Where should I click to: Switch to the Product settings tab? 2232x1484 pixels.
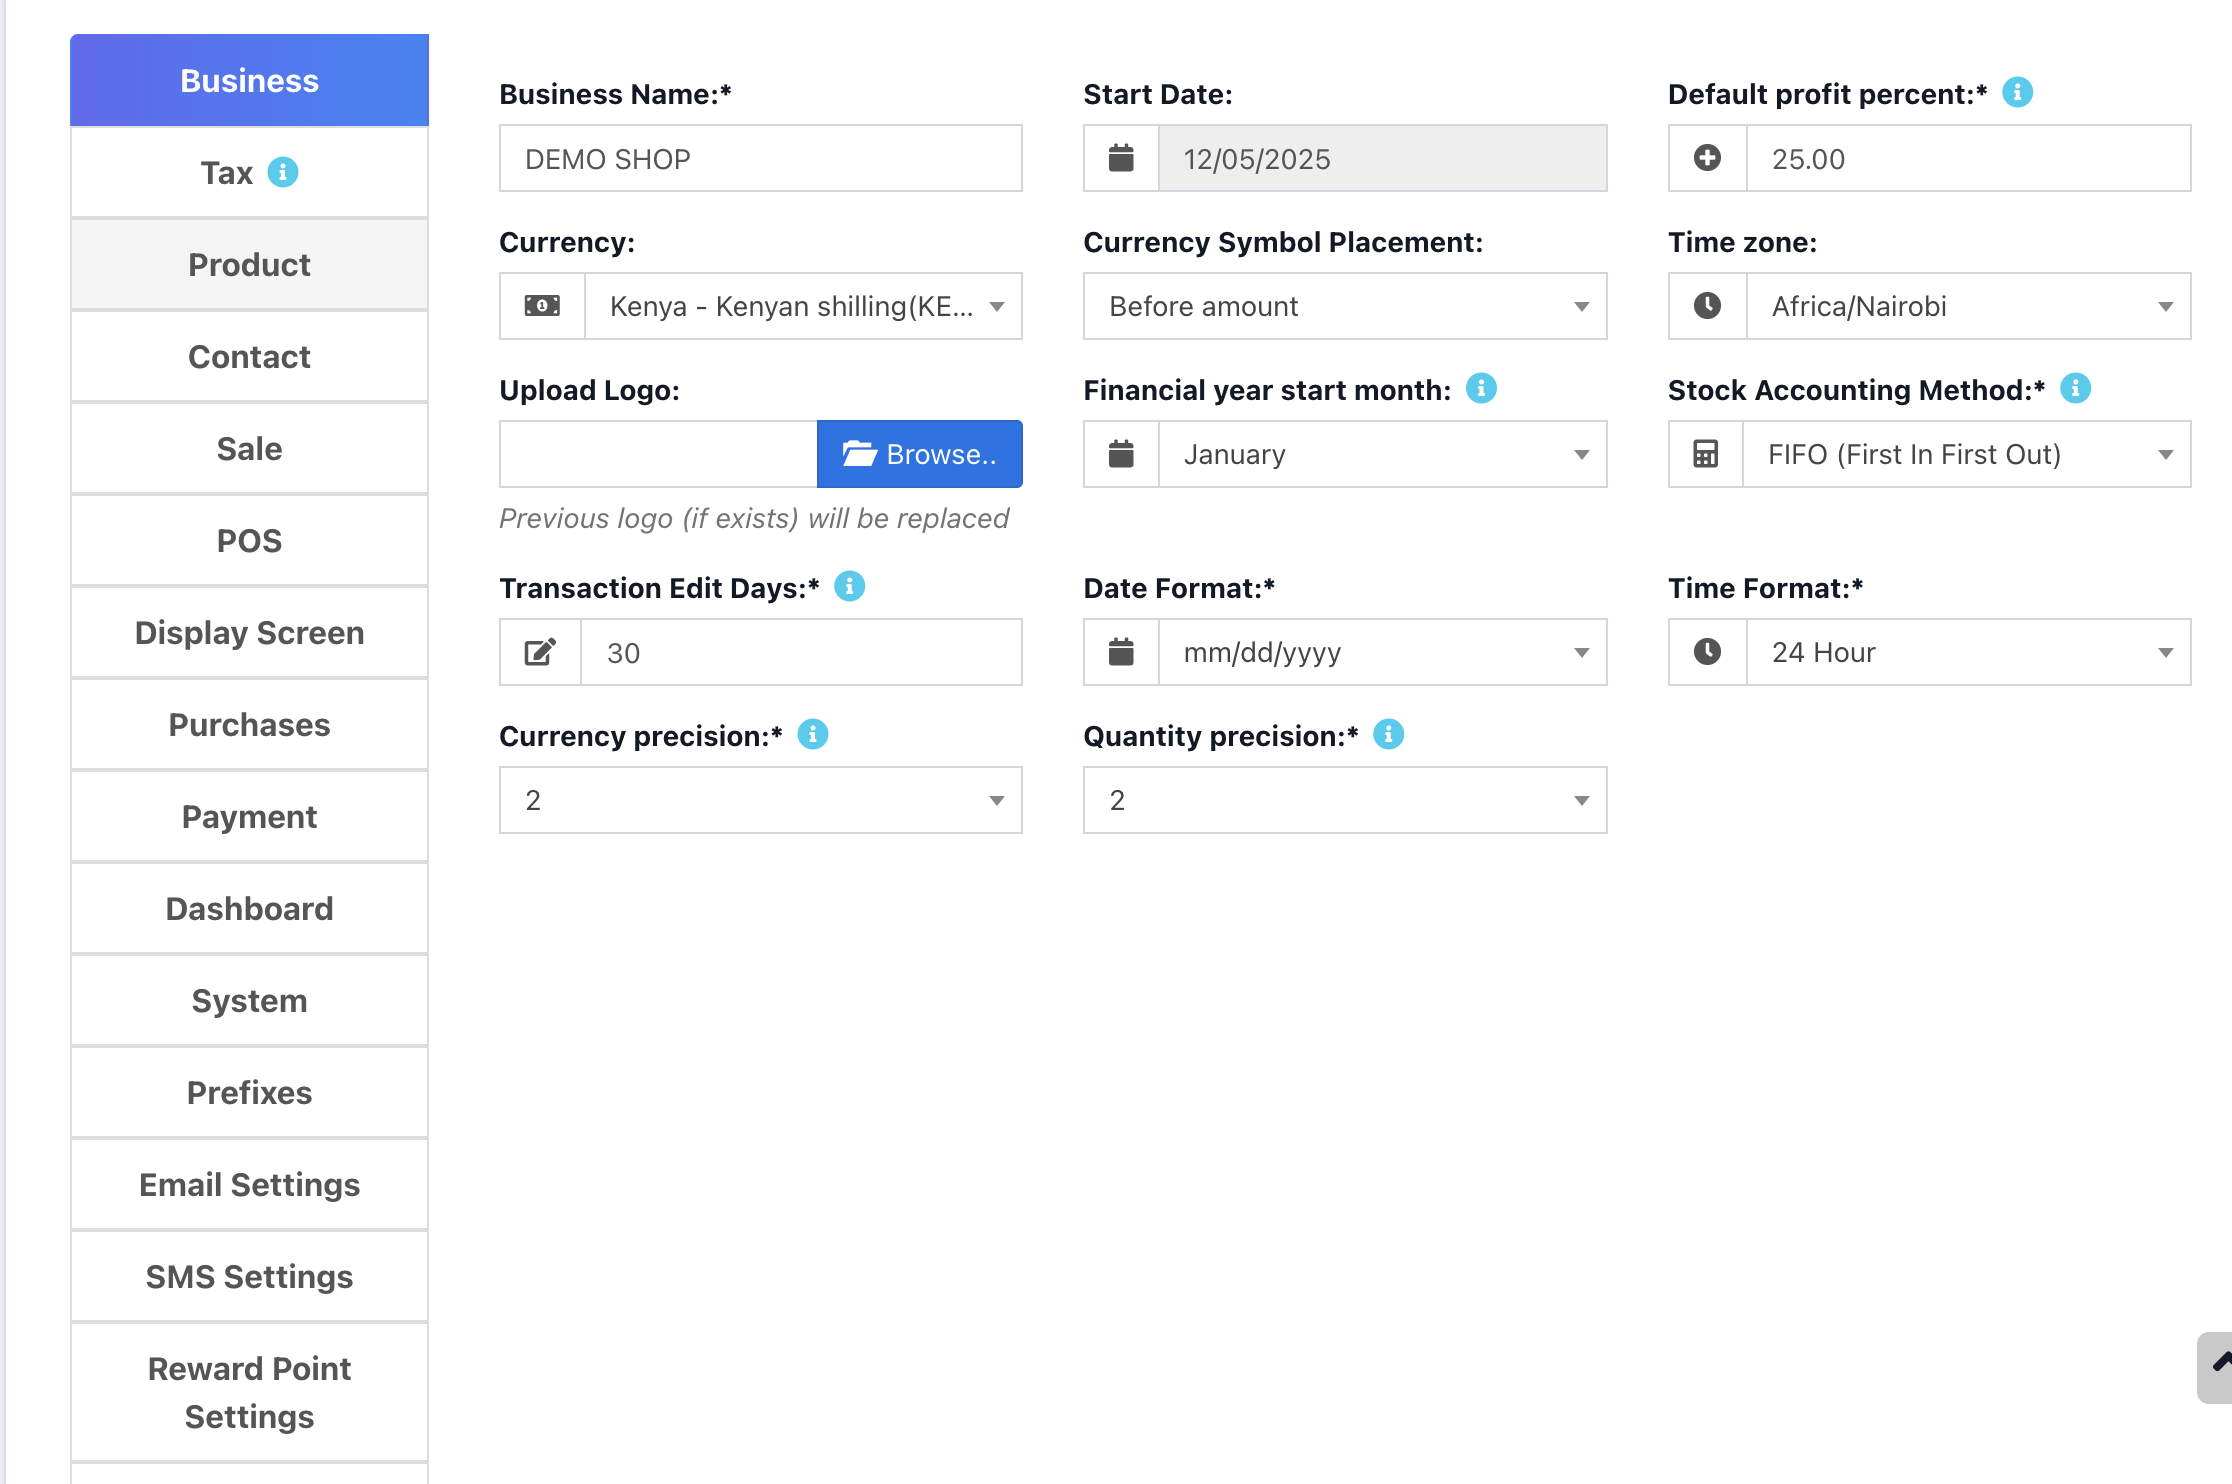[x=249, y=264]
